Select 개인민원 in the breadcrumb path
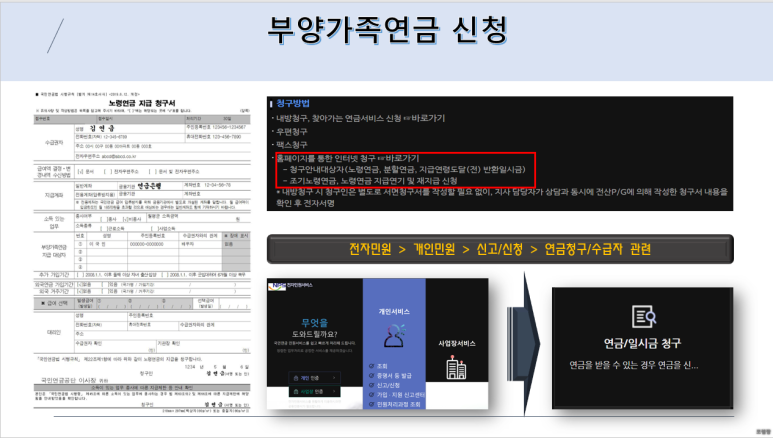This screenshot has width=773, height=438. pyautogui.click(x=434, y=249)
